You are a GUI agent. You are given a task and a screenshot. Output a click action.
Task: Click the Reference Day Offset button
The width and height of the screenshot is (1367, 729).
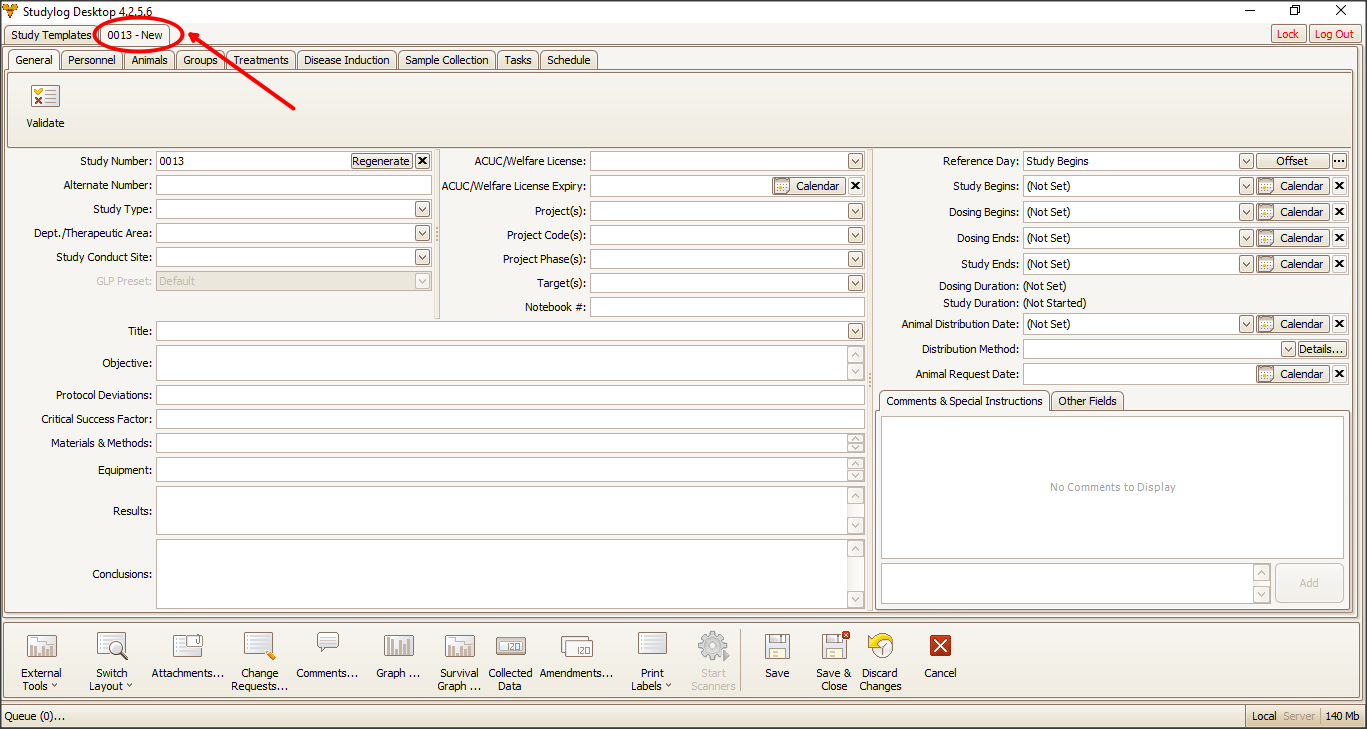click(1292, 161)
